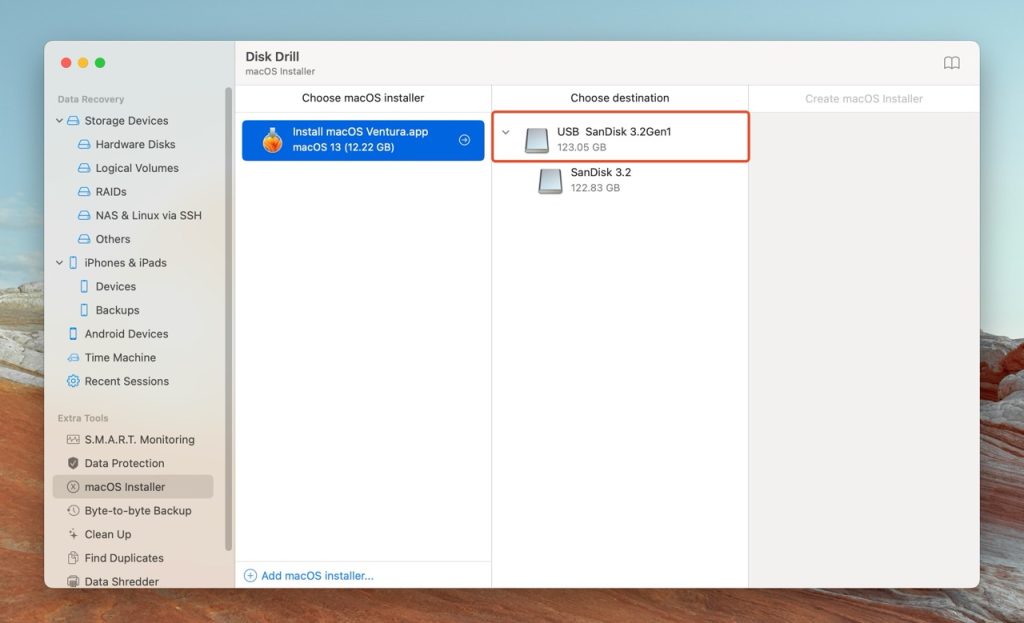This screenshot has width=1024, height=623.
Task: Select Recent Sessions in the sidebar
Action: [x=125, y=381]
